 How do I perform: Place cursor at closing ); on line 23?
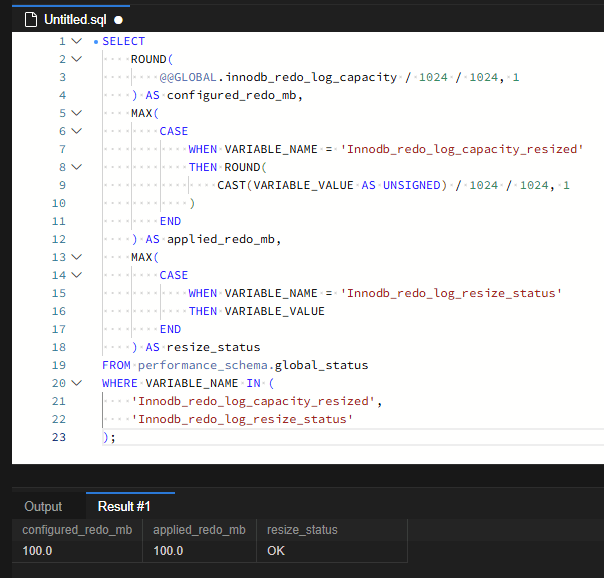(109, 437)
